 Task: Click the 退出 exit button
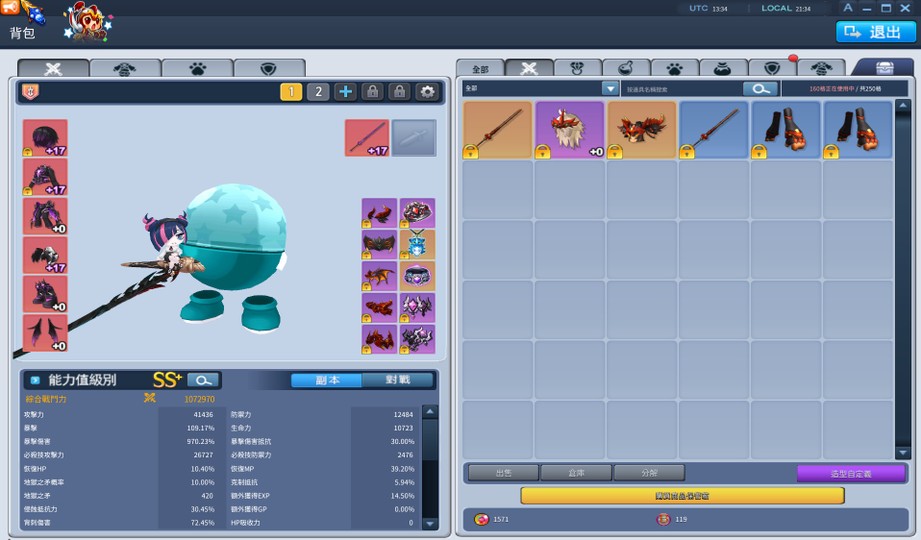(875, 32)
